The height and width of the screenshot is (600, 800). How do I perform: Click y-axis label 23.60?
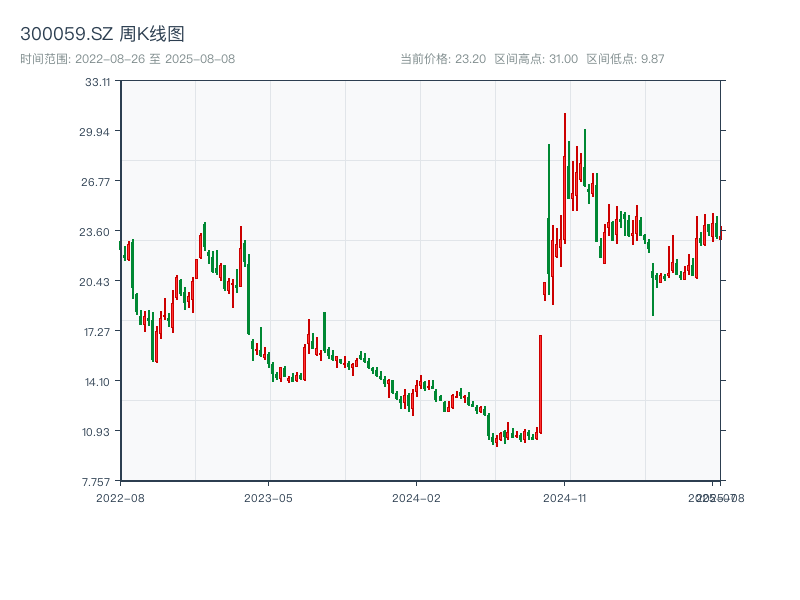click(x=94, y=232)
